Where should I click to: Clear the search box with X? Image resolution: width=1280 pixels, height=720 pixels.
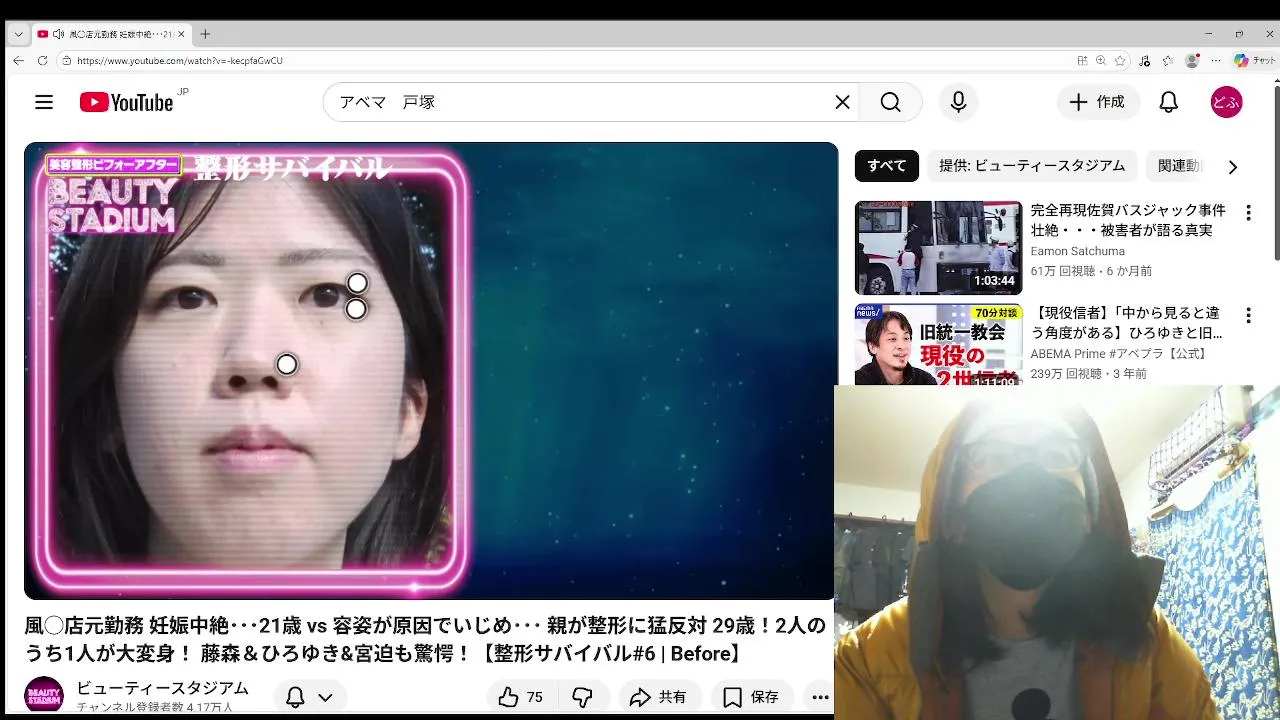[842, 102]
